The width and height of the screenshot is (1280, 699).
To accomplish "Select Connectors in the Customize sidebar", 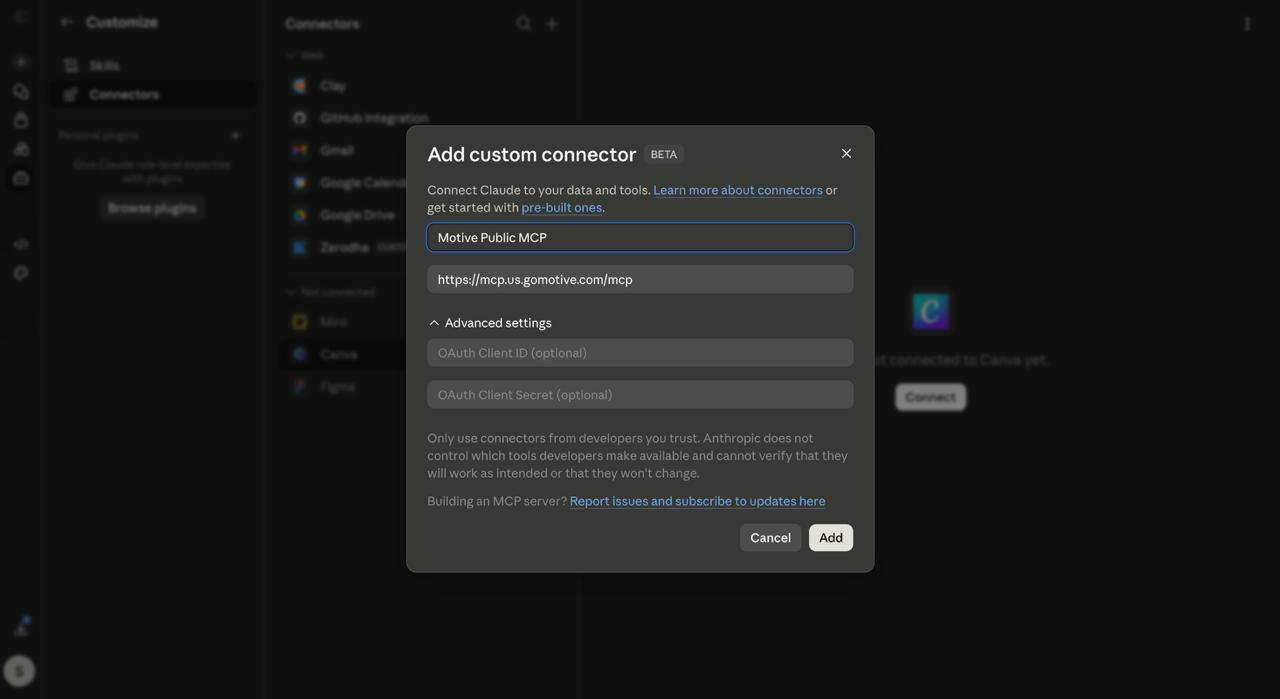I will [x=153, y=95].
